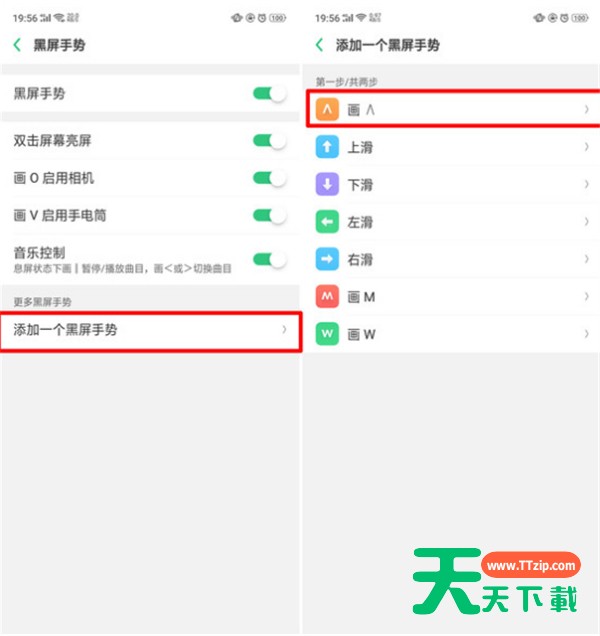This screenshot has width=600, height=636.
Task: Open the 右滑 gesture row
Action: (452, 259)
